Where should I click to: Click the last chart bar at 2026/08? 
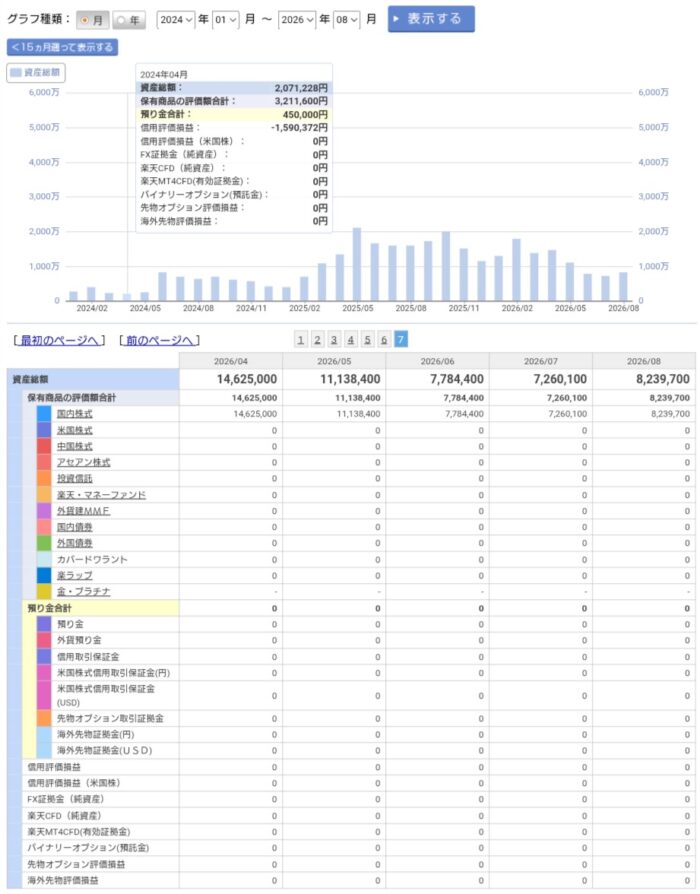623,287
